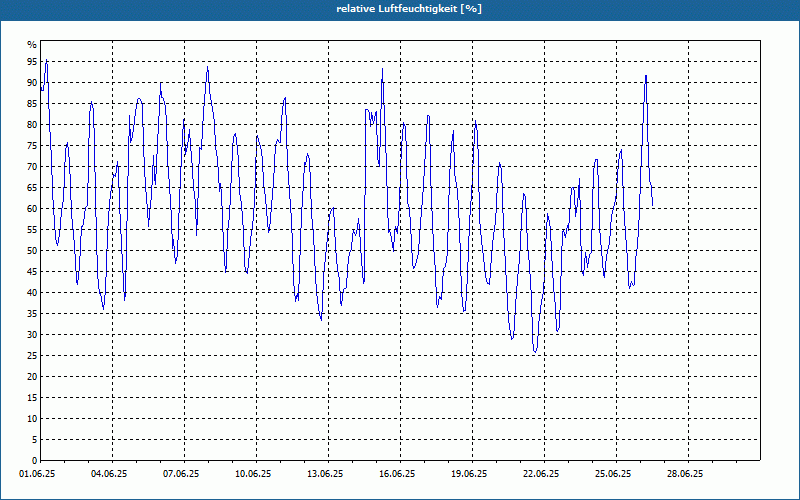Click the y-axis value 50

coord(32,251)
